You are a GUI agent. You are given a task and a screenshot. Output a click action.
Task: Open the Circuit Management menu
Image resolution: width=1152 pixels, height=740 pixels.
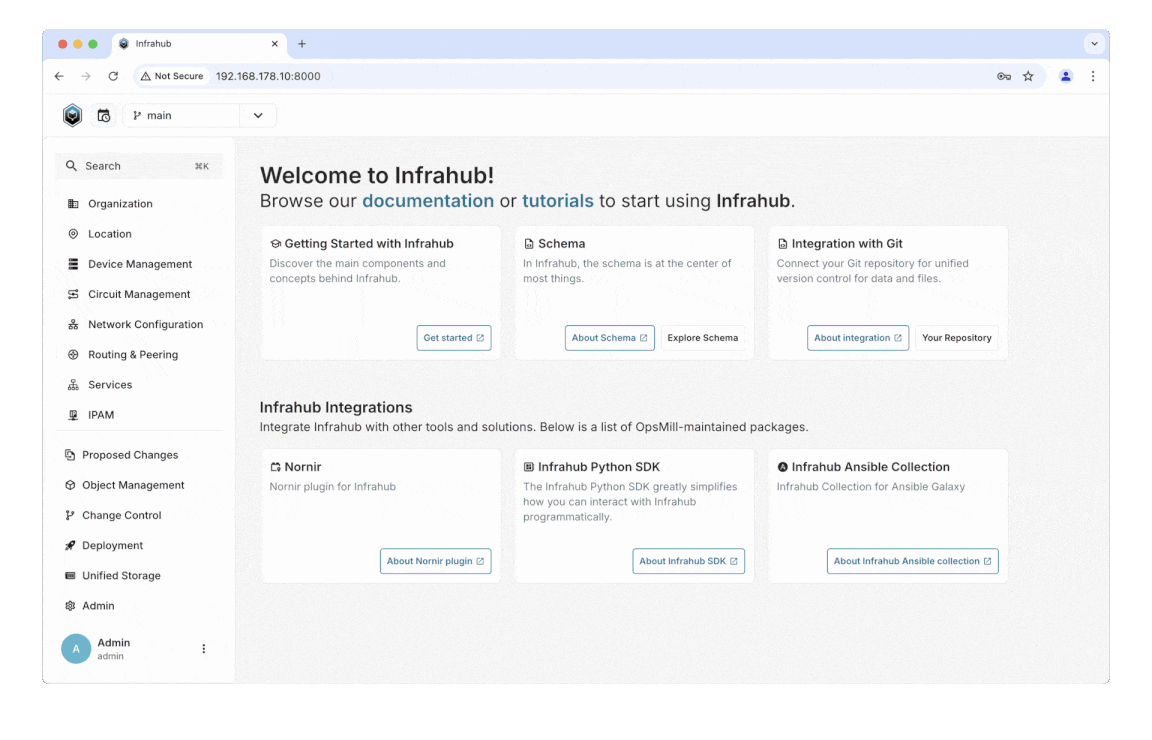pos(139,294)
